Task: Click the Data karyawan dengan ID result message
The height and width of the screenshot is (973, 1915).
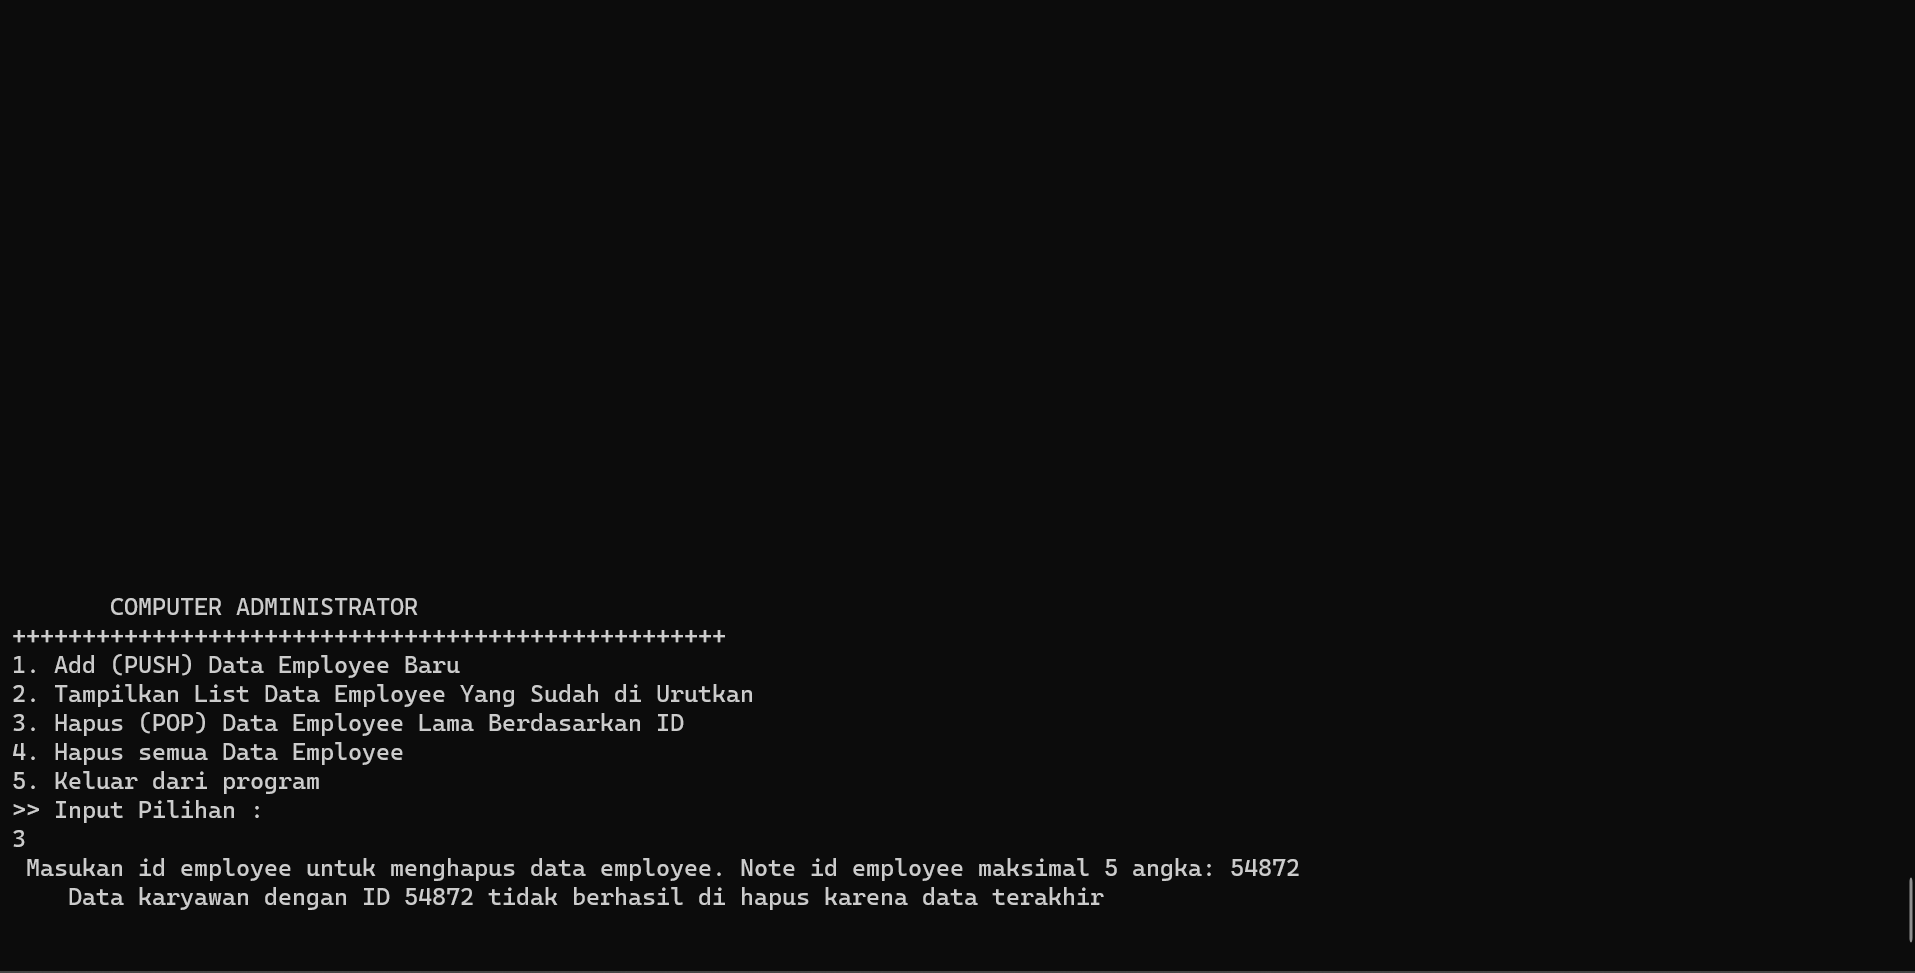Action: coord(586,897)
